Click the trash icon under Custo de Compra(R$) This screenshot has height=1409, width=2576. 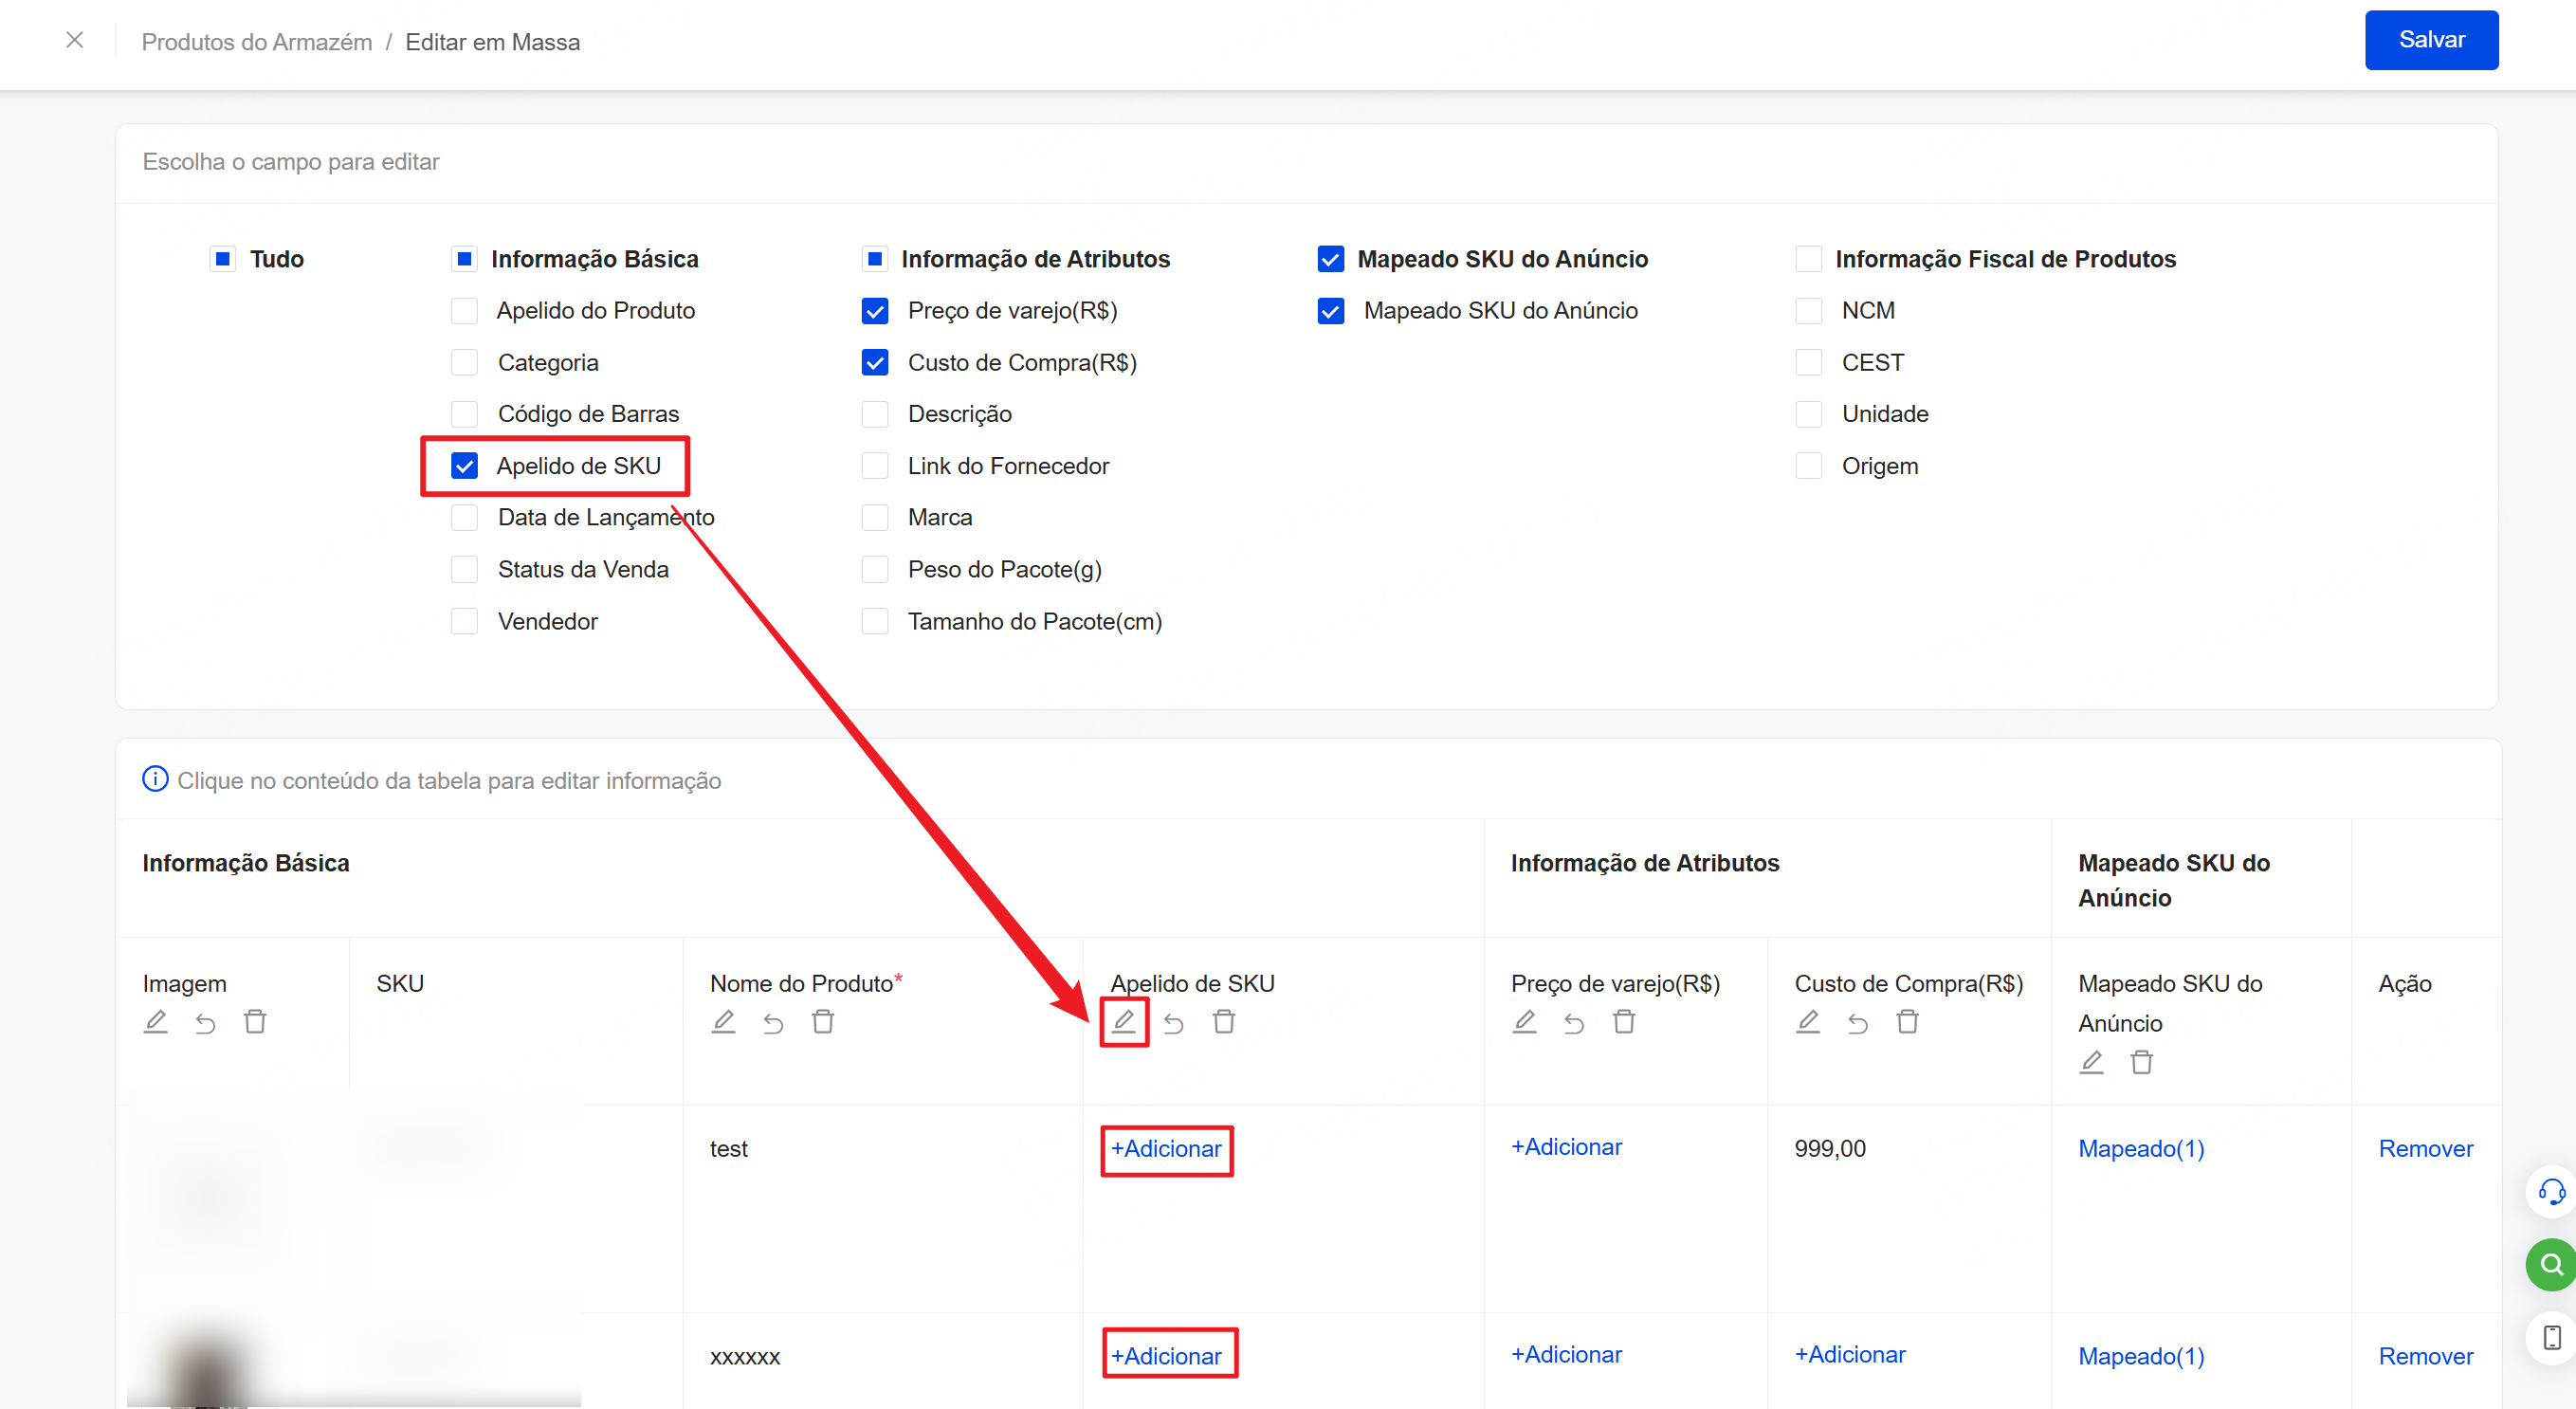tap(1907, 1021)
